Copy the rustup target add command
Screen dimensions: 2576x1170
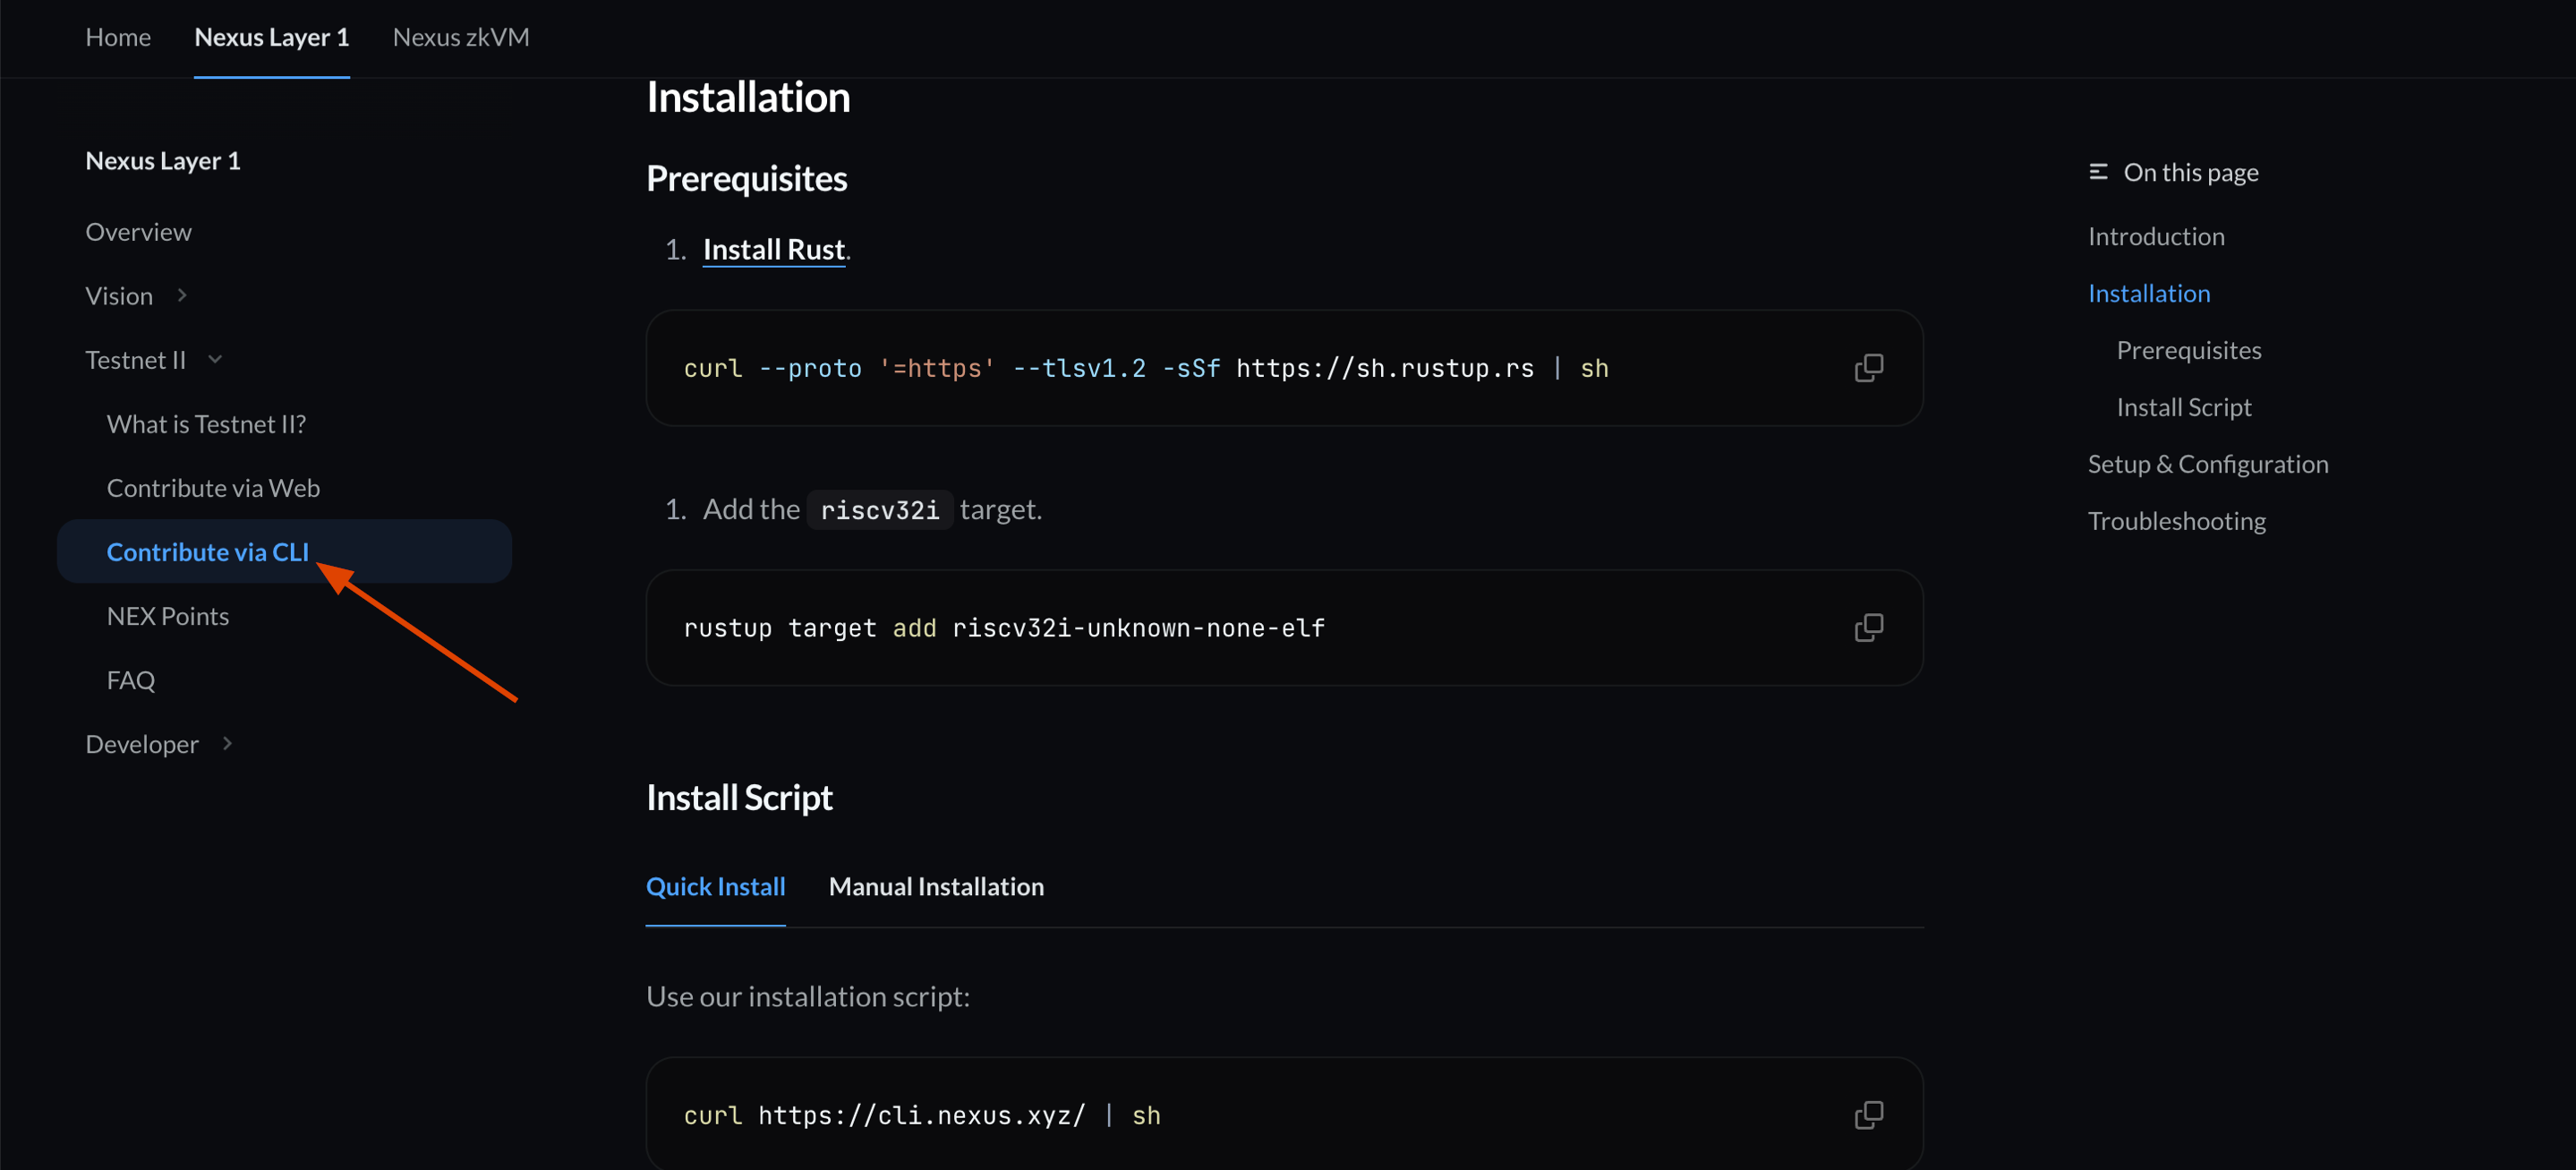pyautogui.click(x=1867, y=628)
